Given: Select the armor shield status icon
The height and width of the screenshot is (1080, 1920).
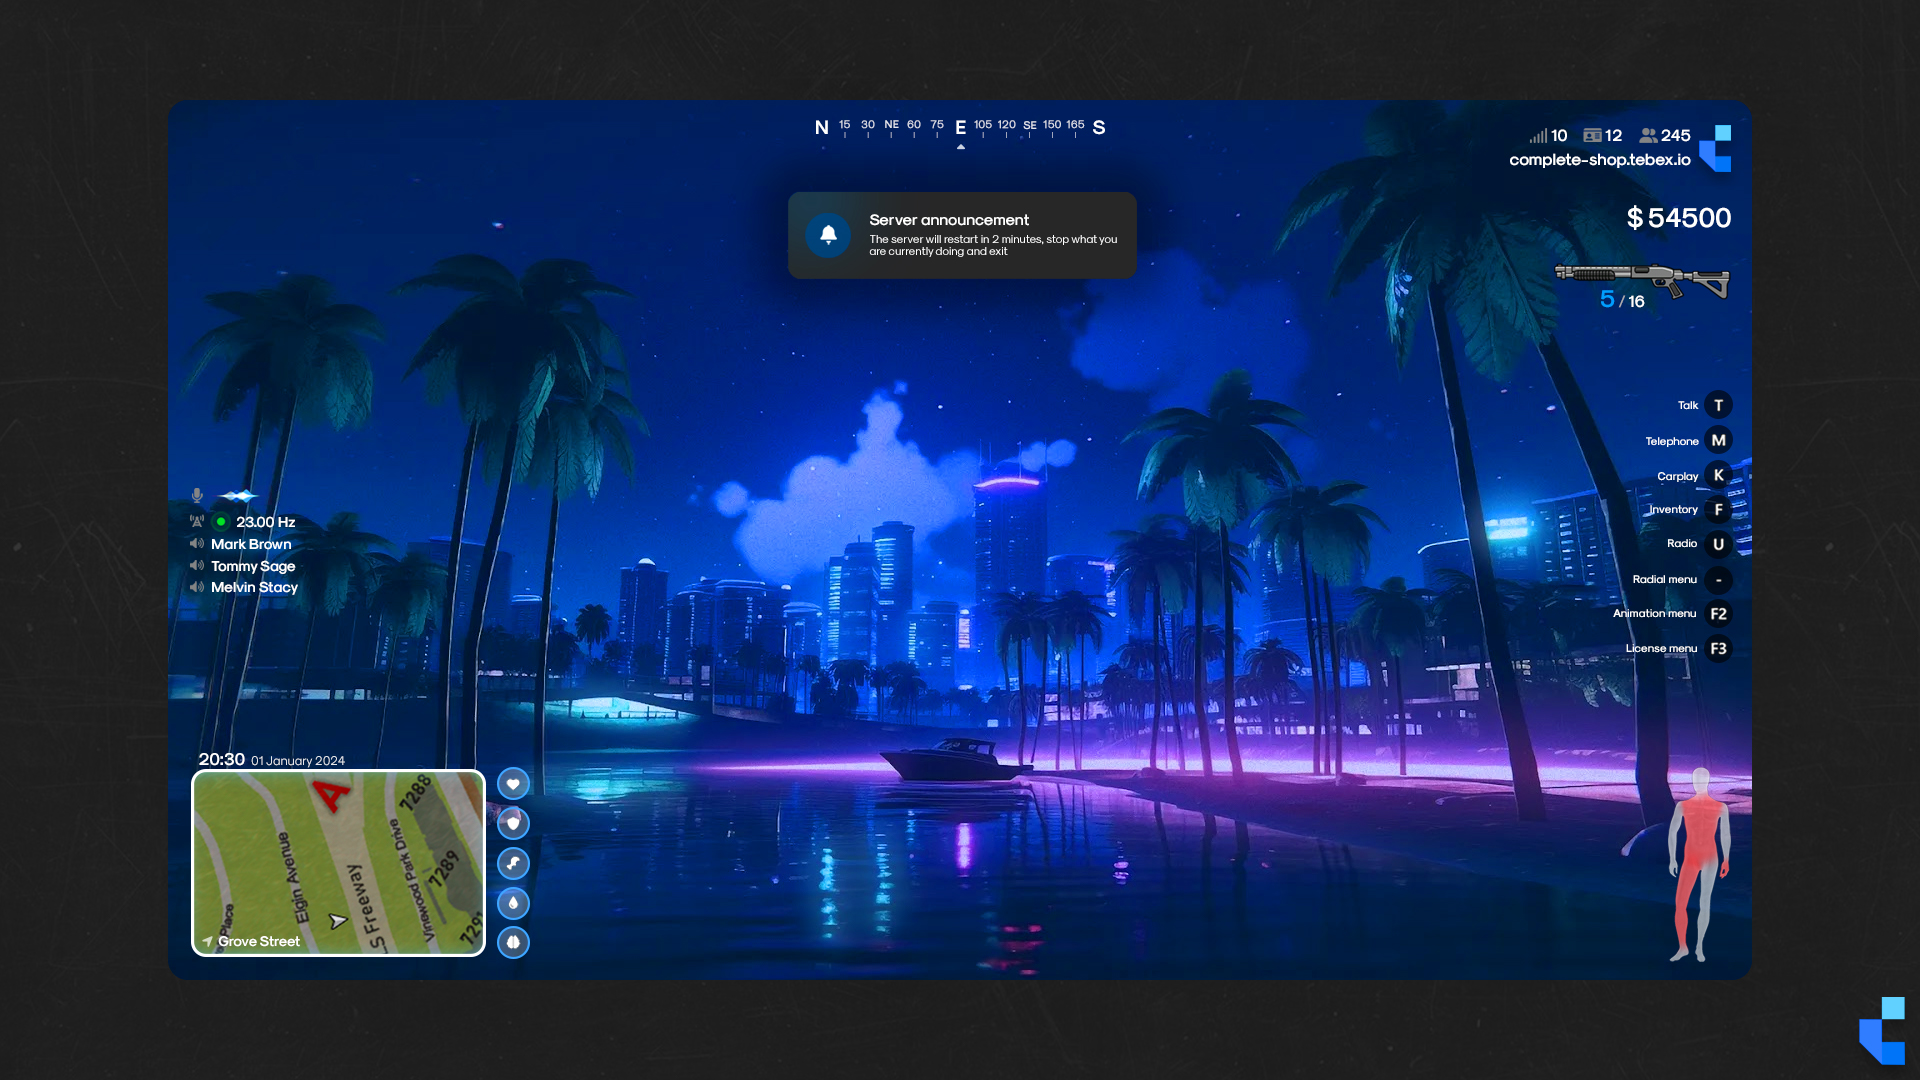Looking at the screenshot, I should click(x=513, y=823).
